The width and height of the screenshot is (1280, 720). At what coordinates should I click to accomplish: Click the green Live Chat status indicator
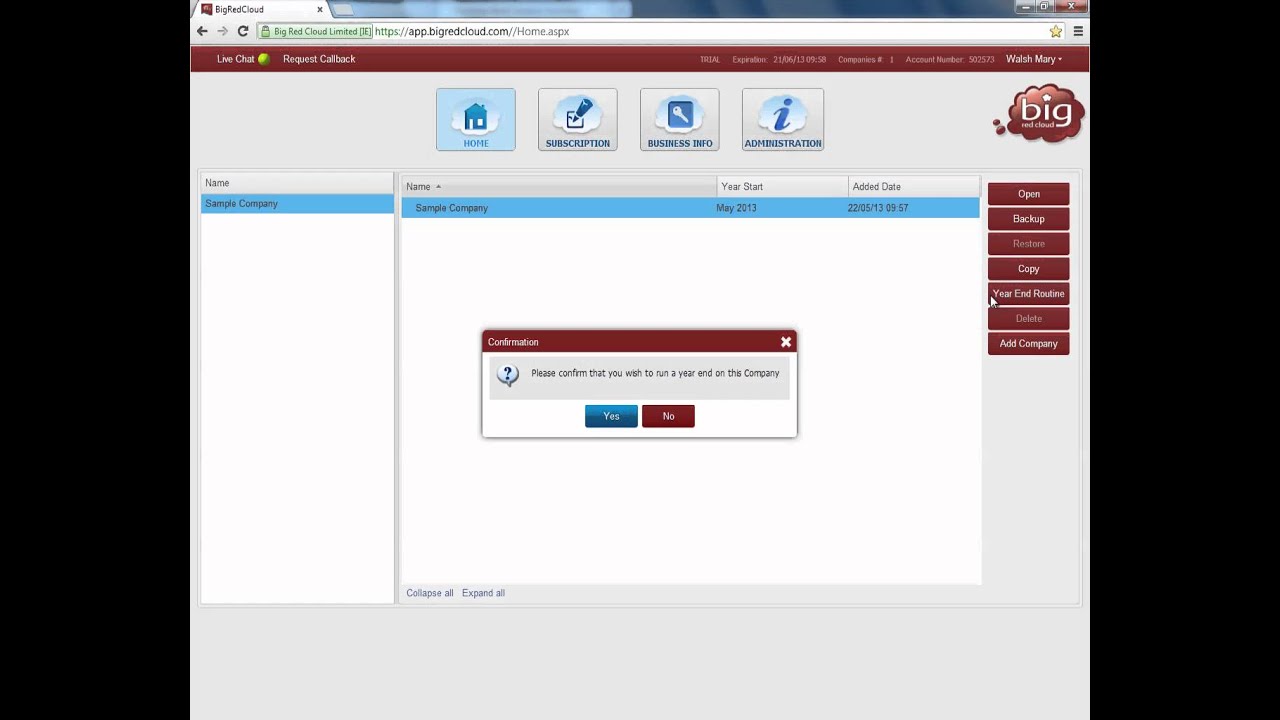click(264, 59)
